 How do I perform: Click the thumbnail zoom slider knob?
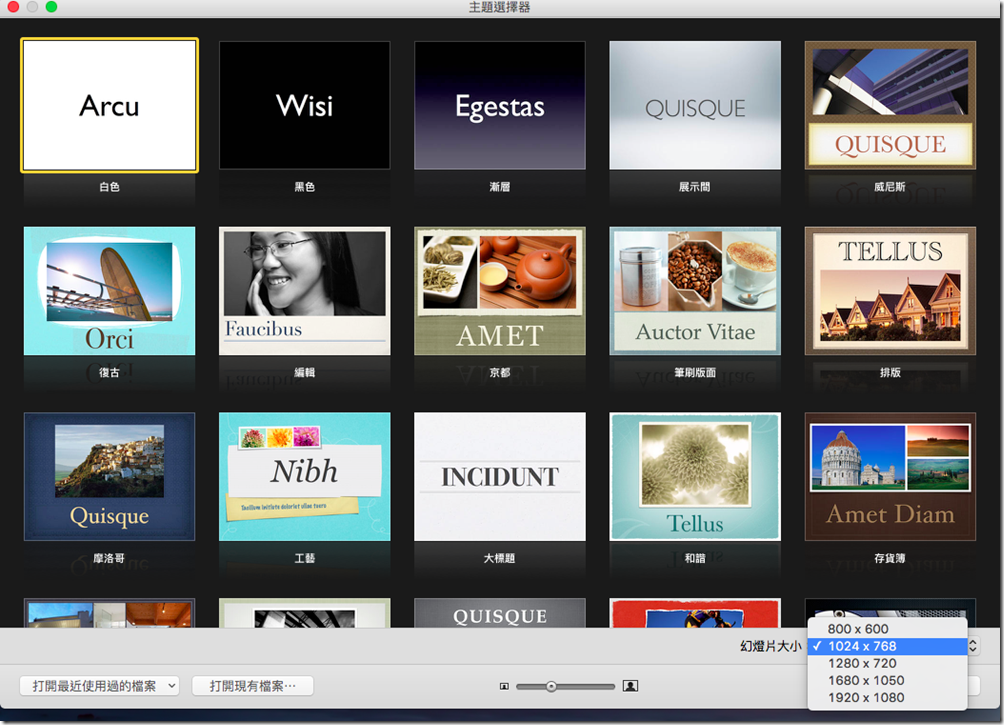point(551,686)
